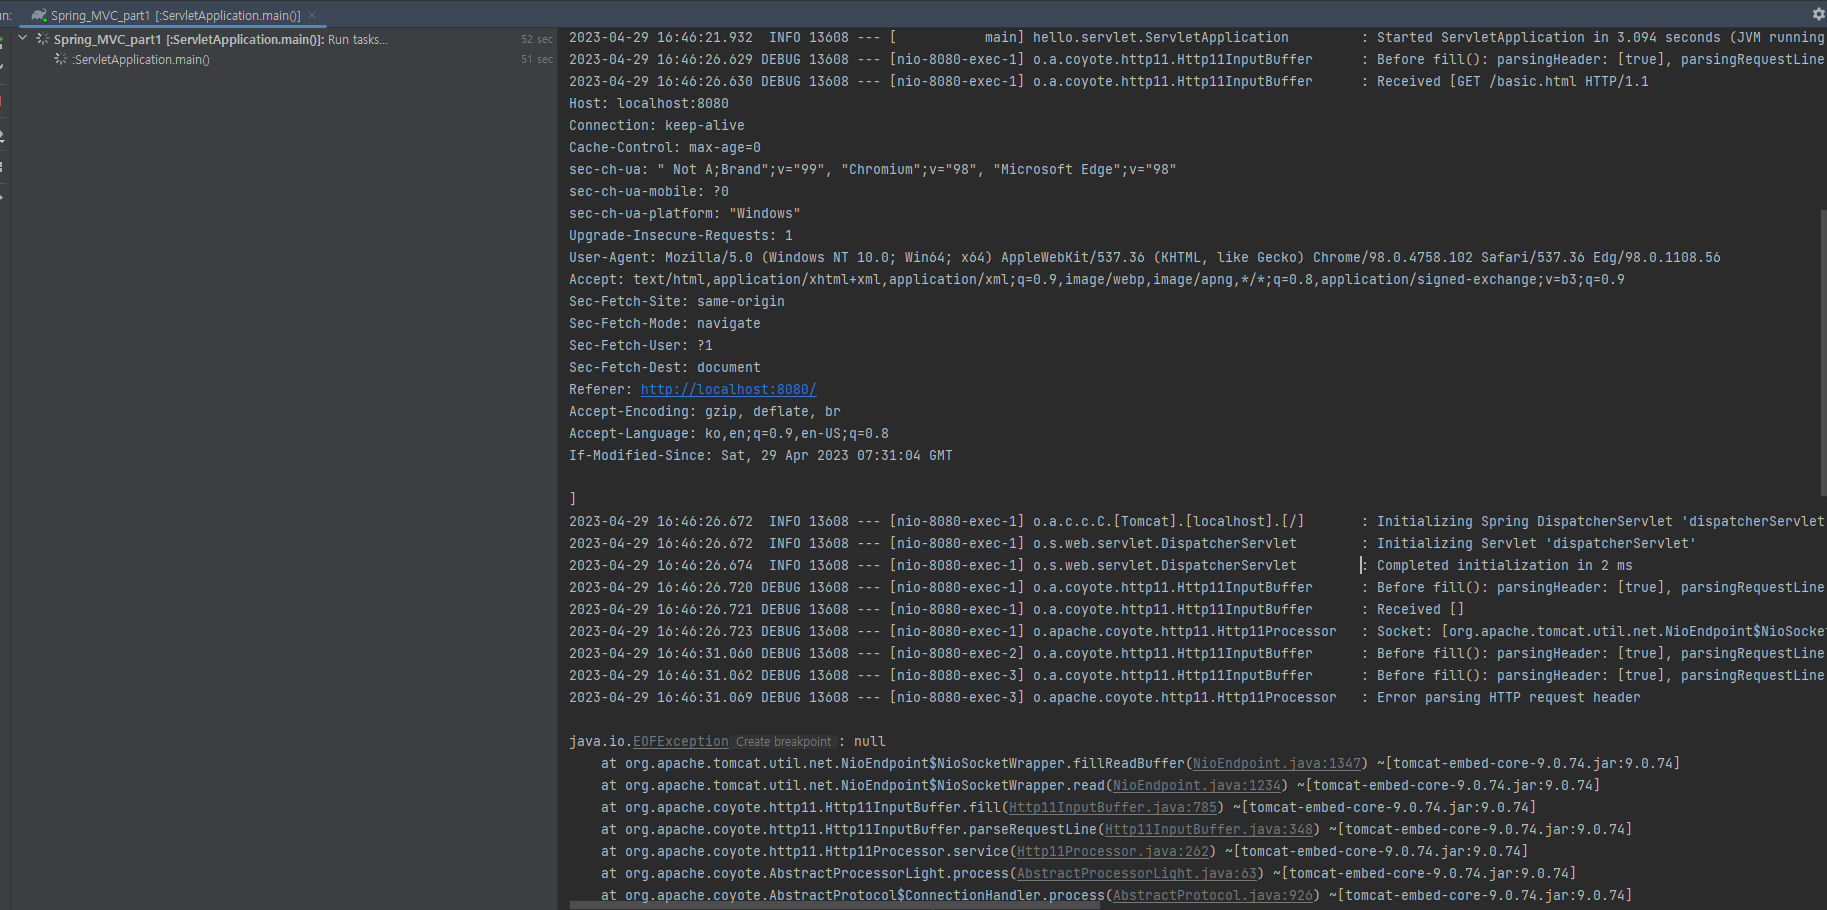Select the Spring_MVC_part1 Run tasks tree row

point(285,39)
